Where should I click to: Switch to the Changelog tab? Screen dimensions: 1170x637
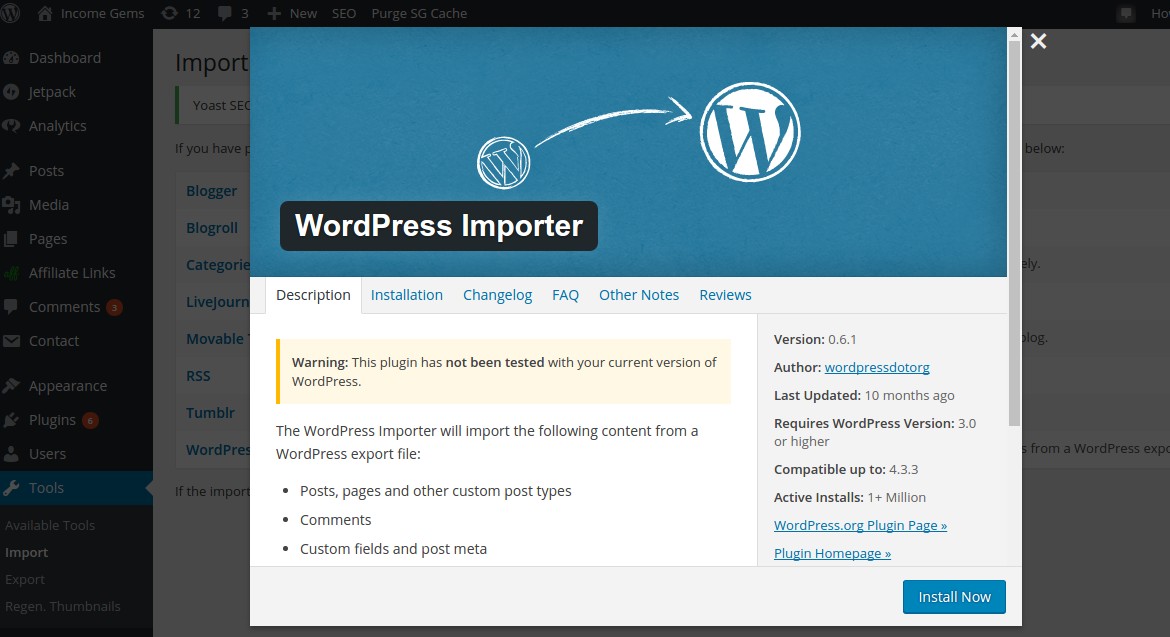tap(498, 295)
